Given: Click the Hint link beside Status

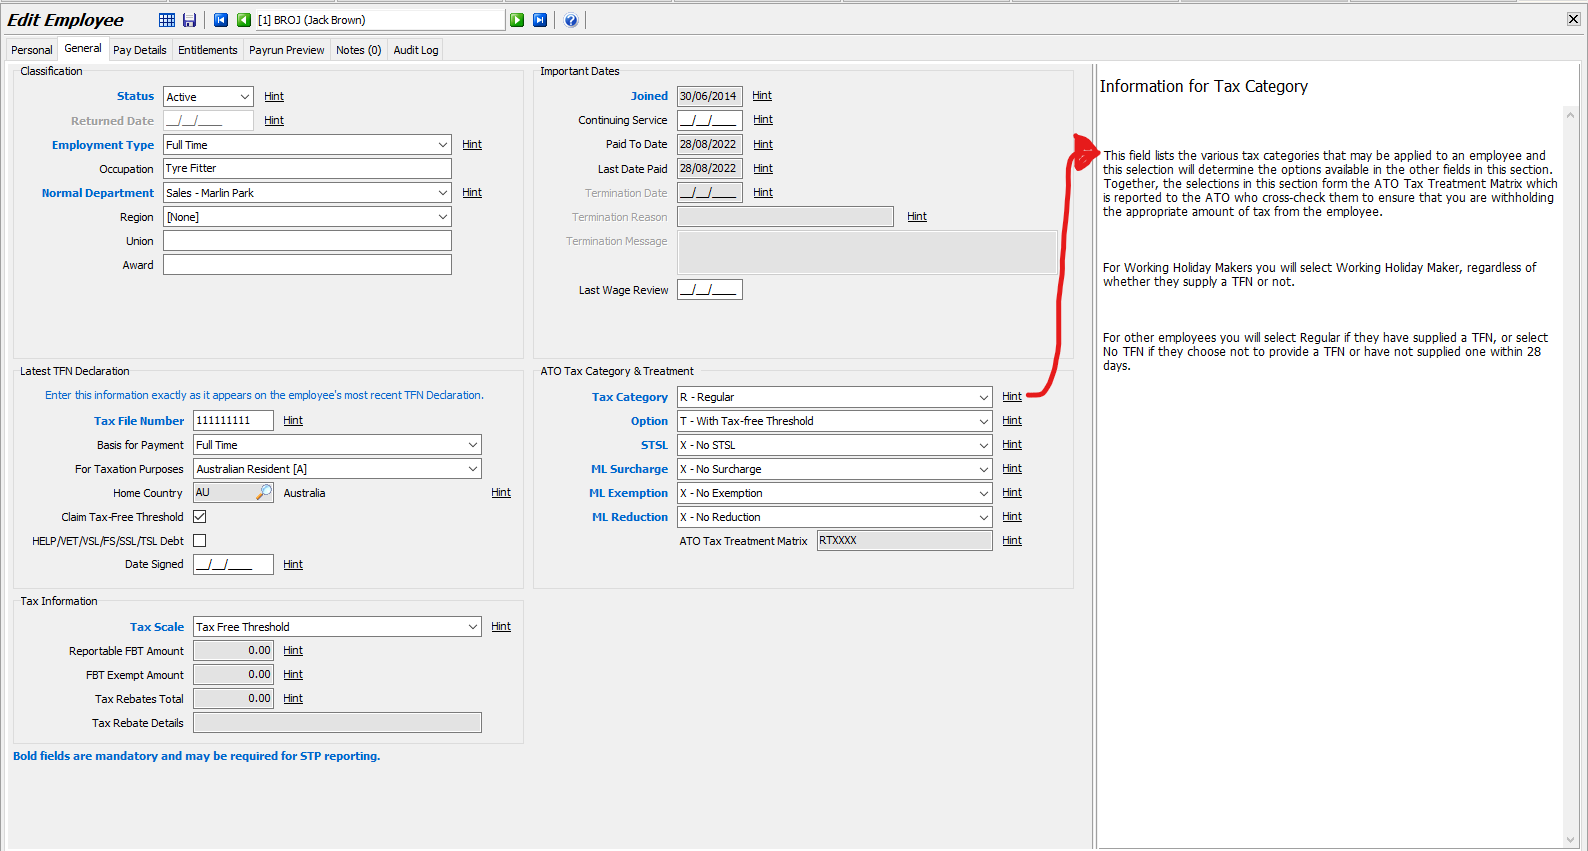Looking at the screenshot, I should 274,97.
